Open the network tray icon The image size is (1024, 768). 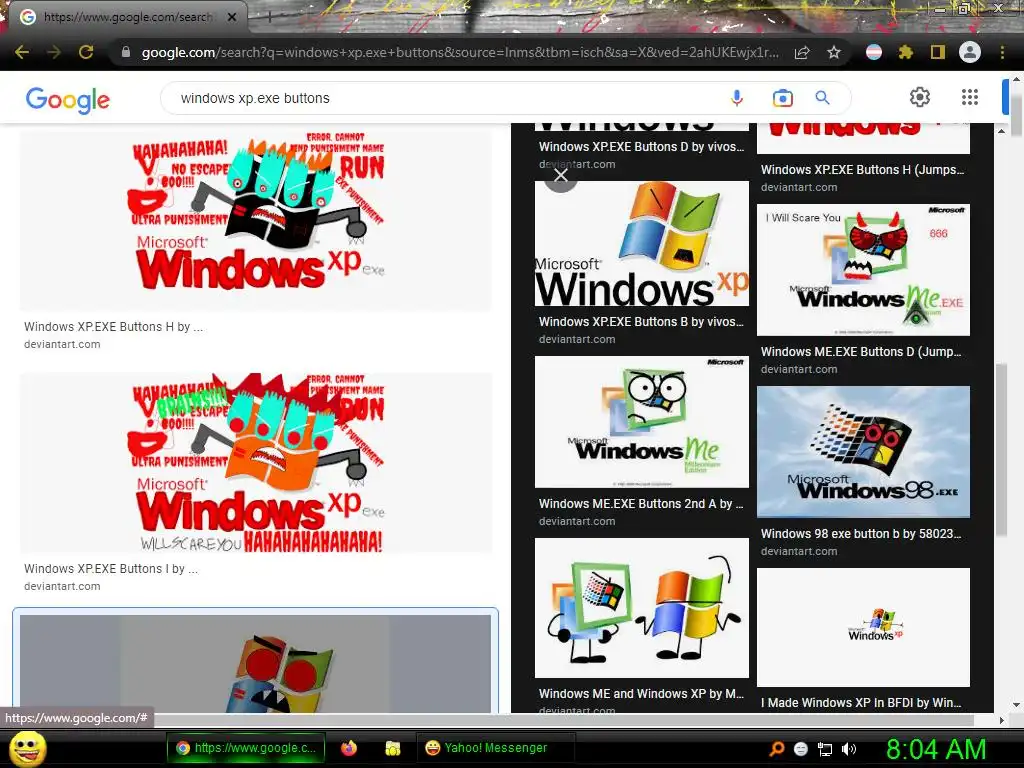click(825, 749)
